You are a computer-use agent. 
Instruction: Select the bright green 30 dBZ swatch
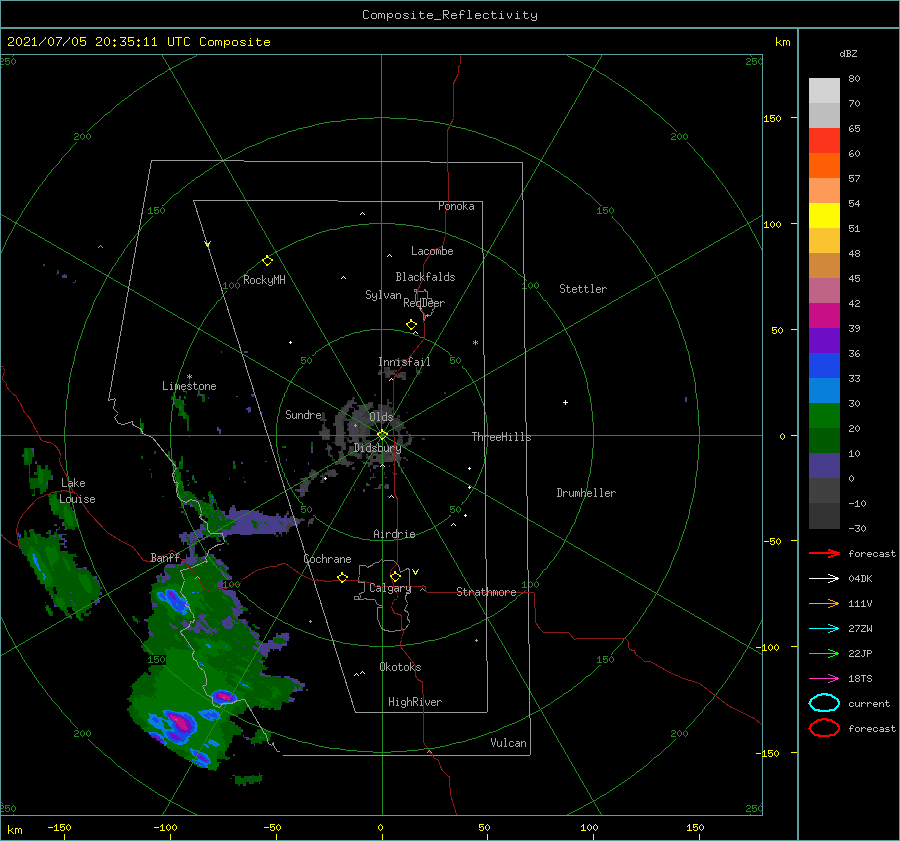pos(824,416)
